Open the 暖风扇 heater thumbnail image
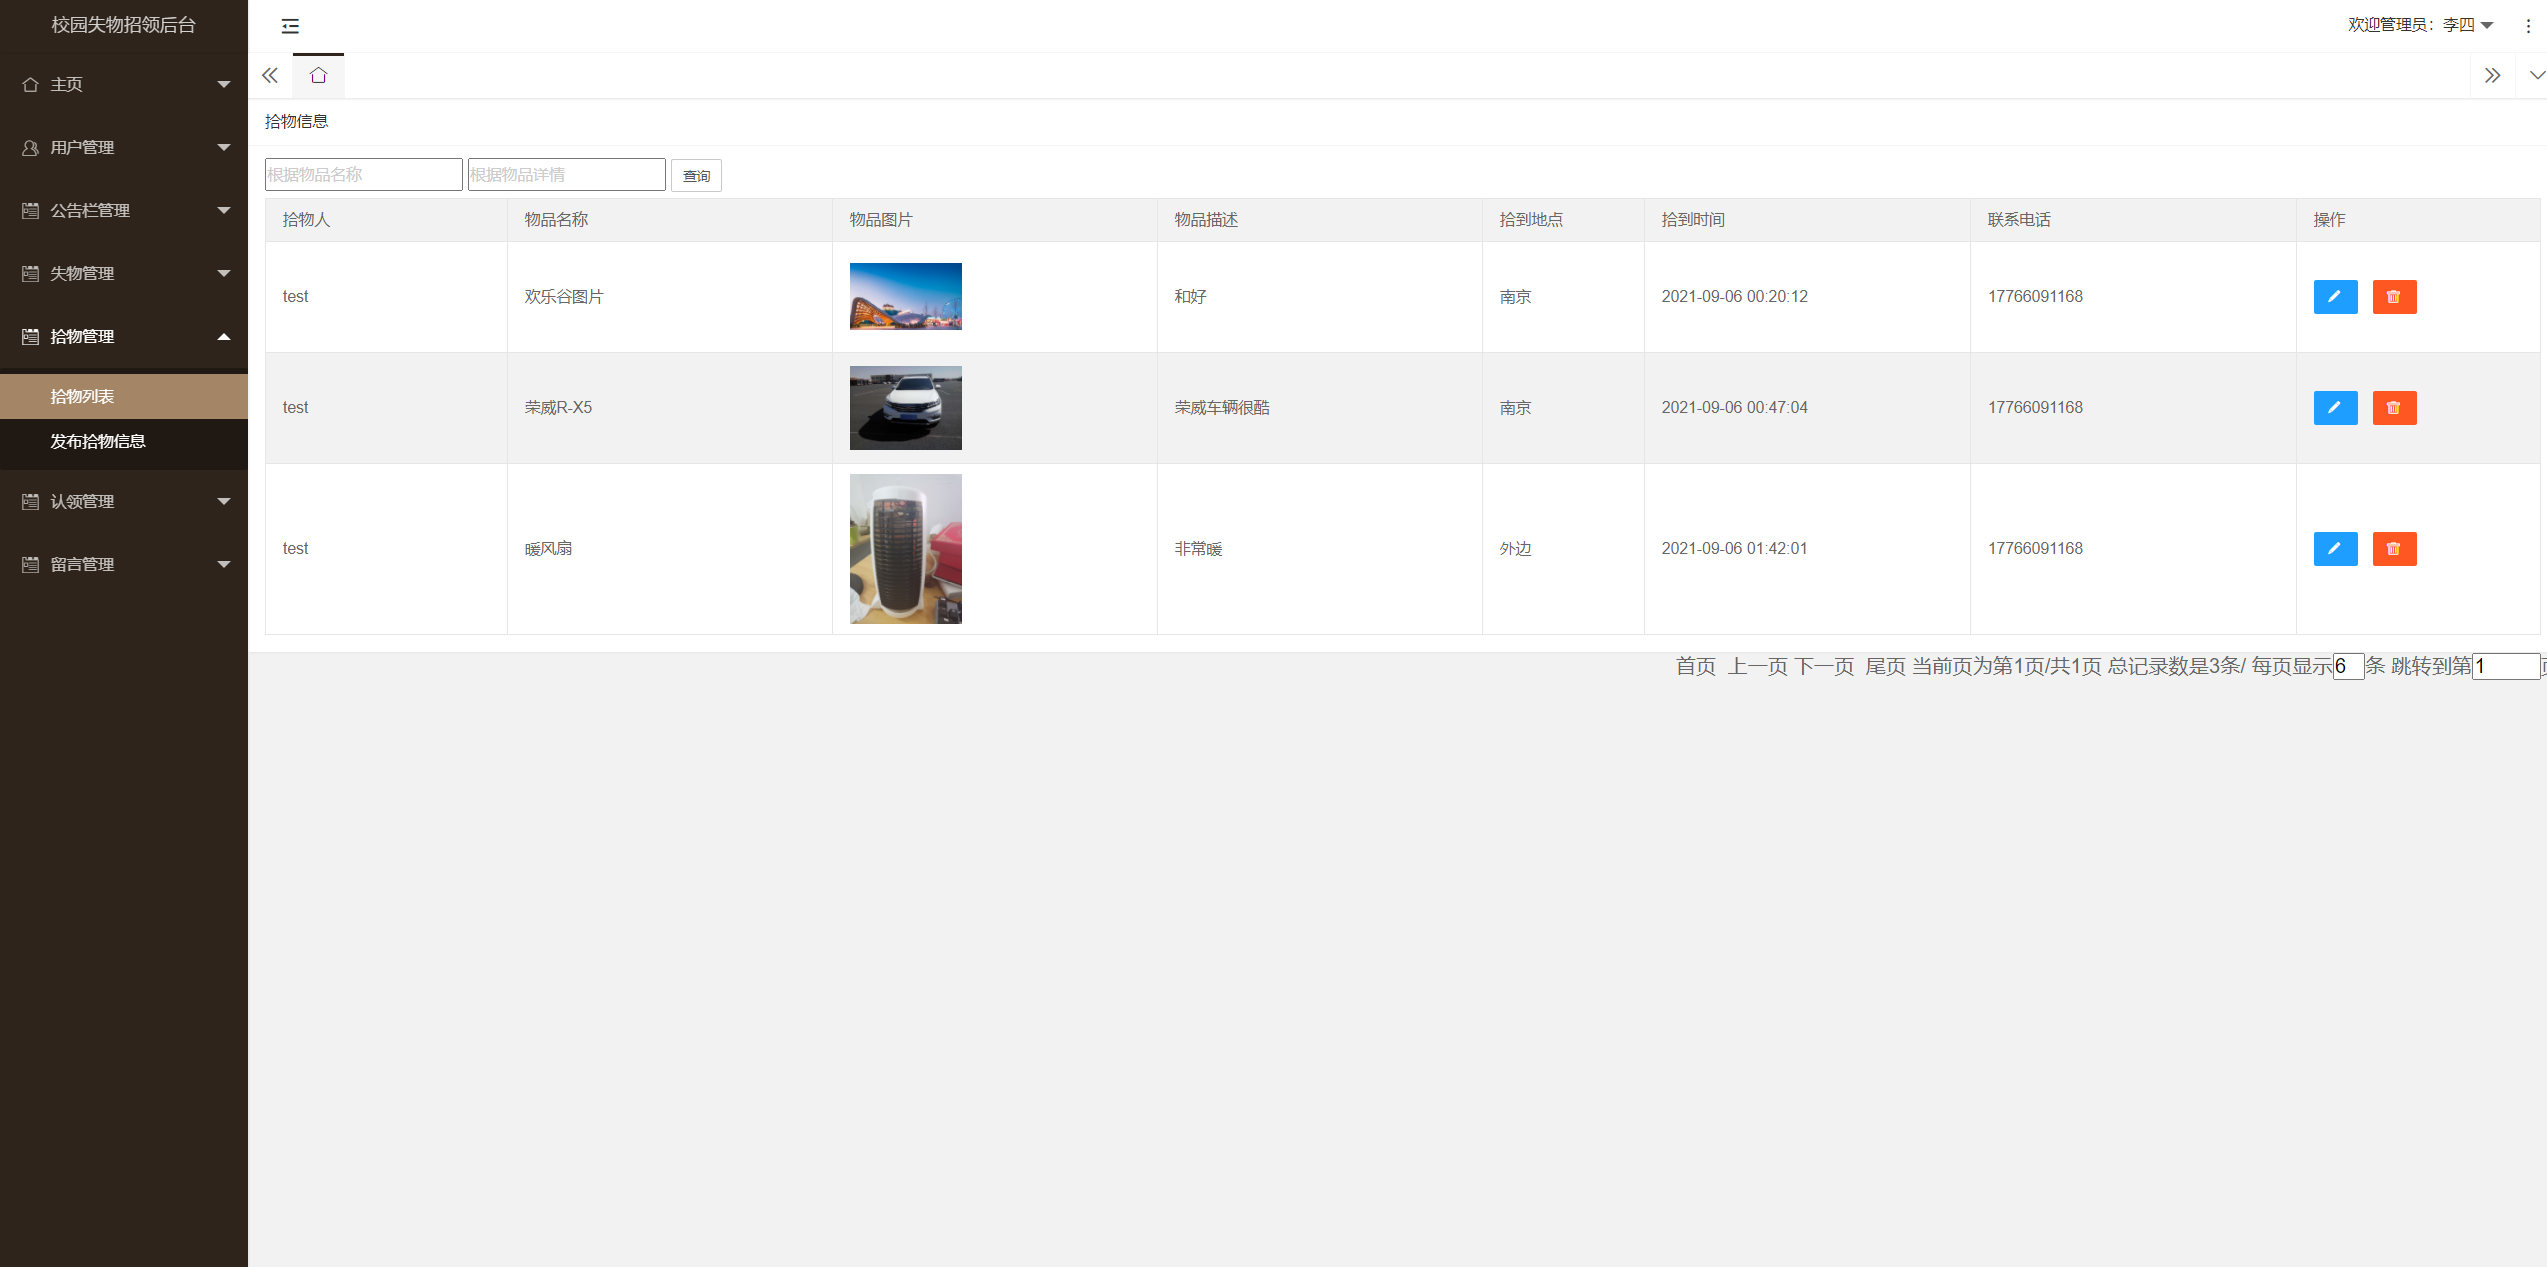 pos(905,549)
